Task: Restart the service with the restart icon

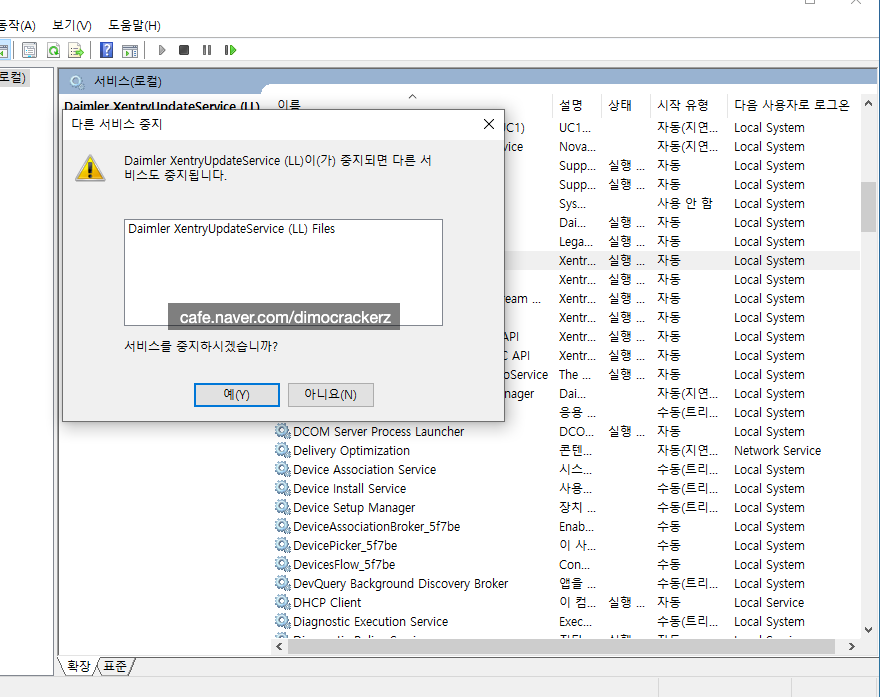Action: [x=231, y=50]
